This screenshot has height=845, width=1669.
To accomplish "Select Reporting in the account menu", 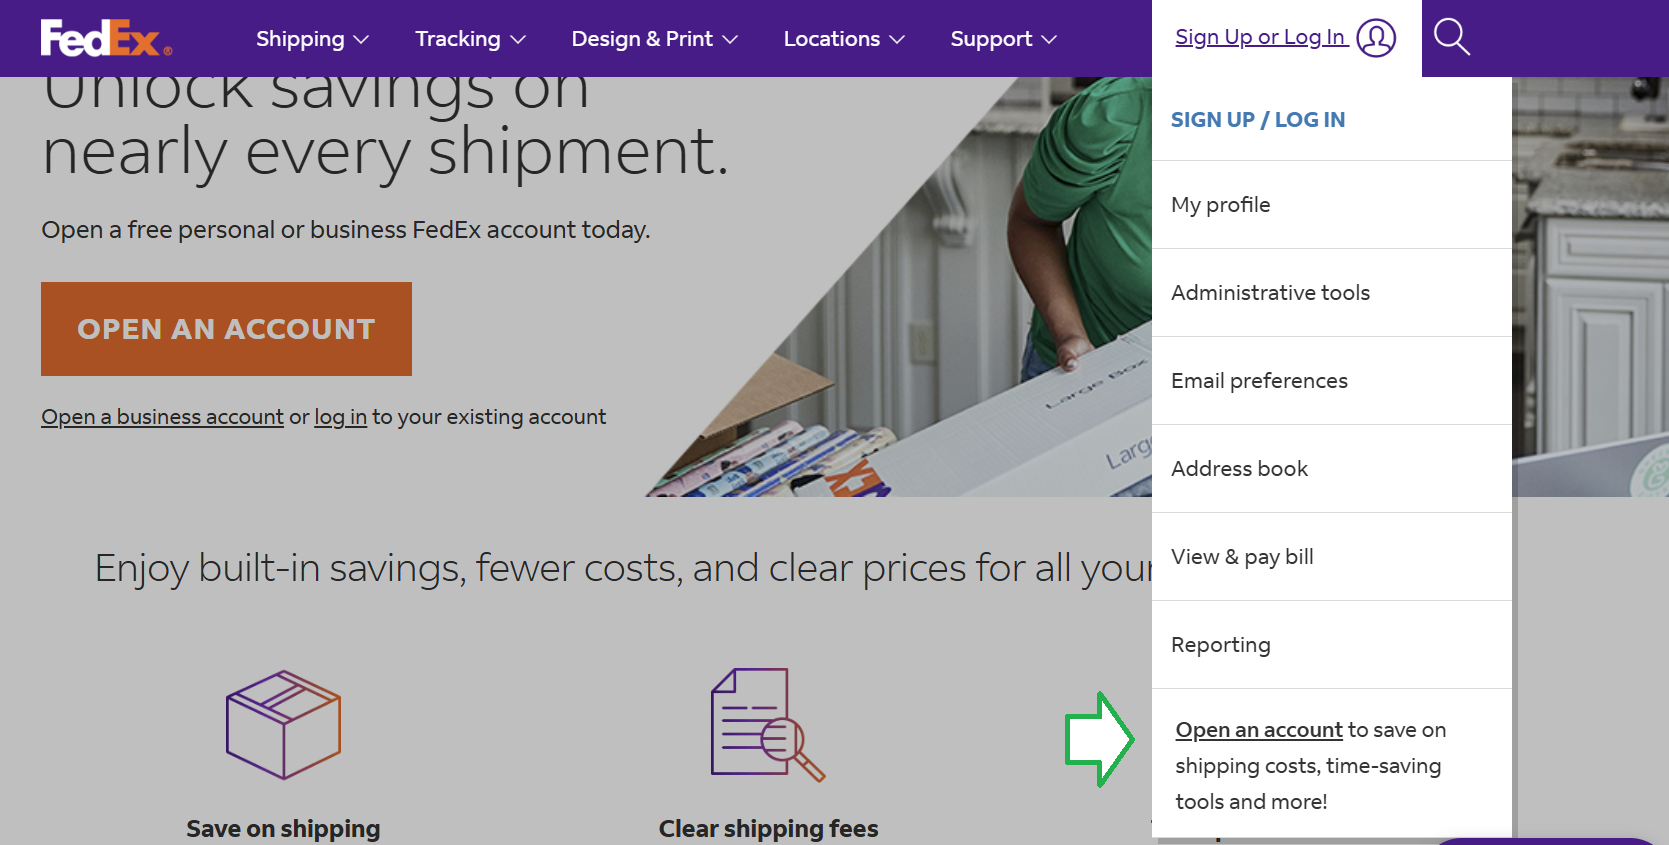I will pos(1220,644).
